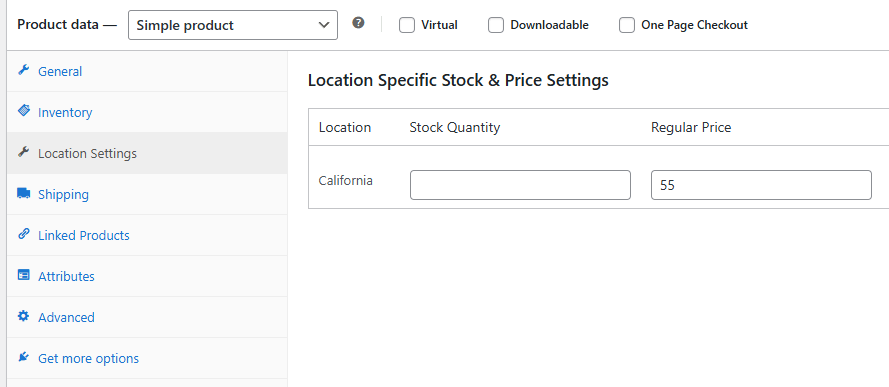Click the Location Settings wrench icon
This screenshot has width=889, height=387.
23,152
